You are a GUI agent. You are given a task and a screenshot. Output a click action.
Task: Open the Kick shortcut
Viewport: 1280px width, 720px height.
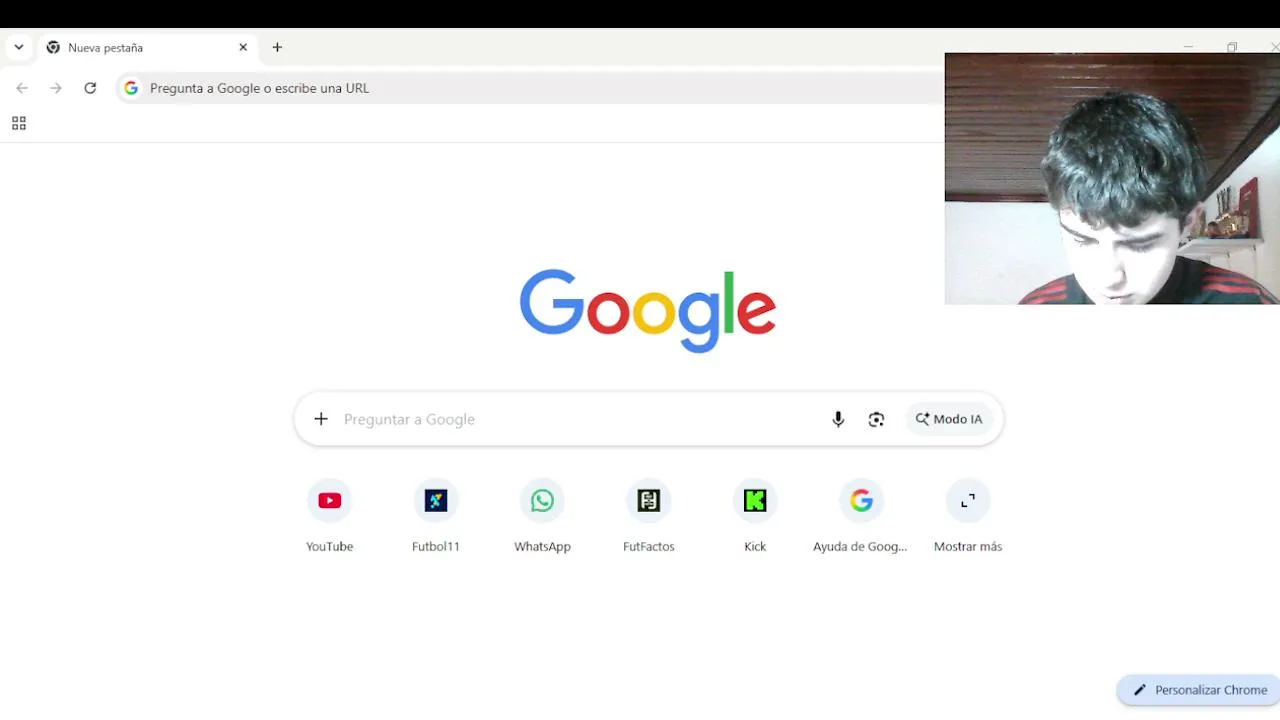(x=755, y=517)
